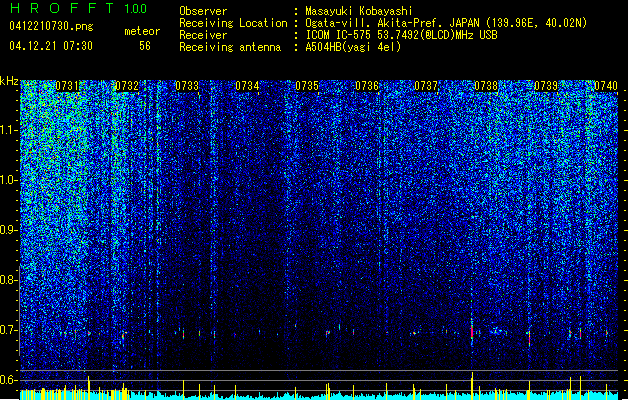Click the 0739 time marker

point(546,86)
